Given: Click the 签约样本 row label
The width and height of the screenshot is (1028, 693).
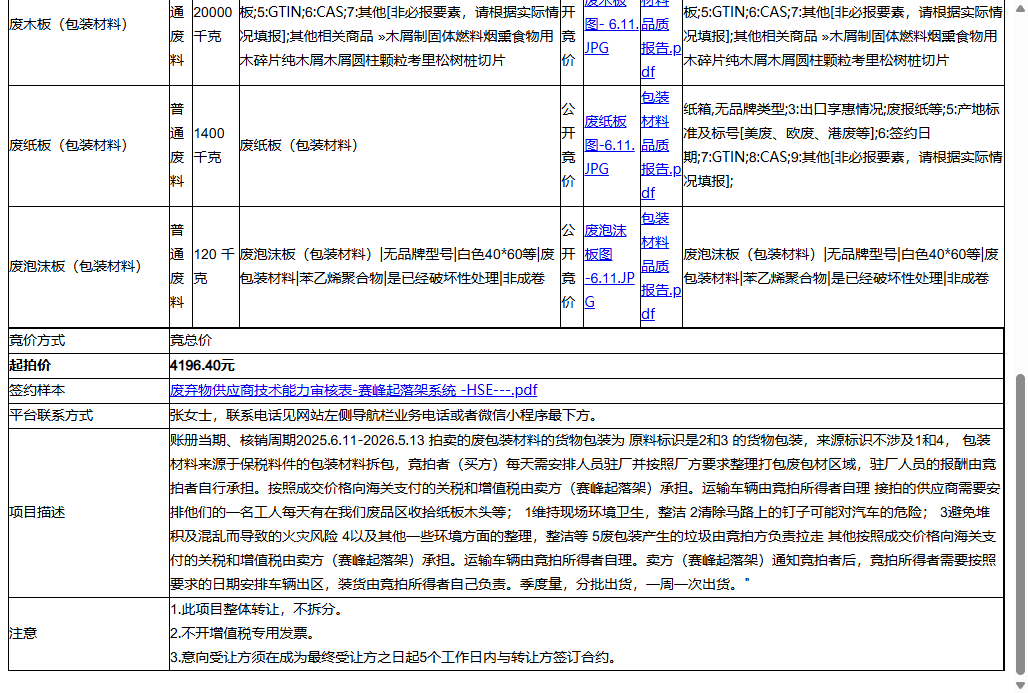Looking at the screenshot, I should 37,390.
